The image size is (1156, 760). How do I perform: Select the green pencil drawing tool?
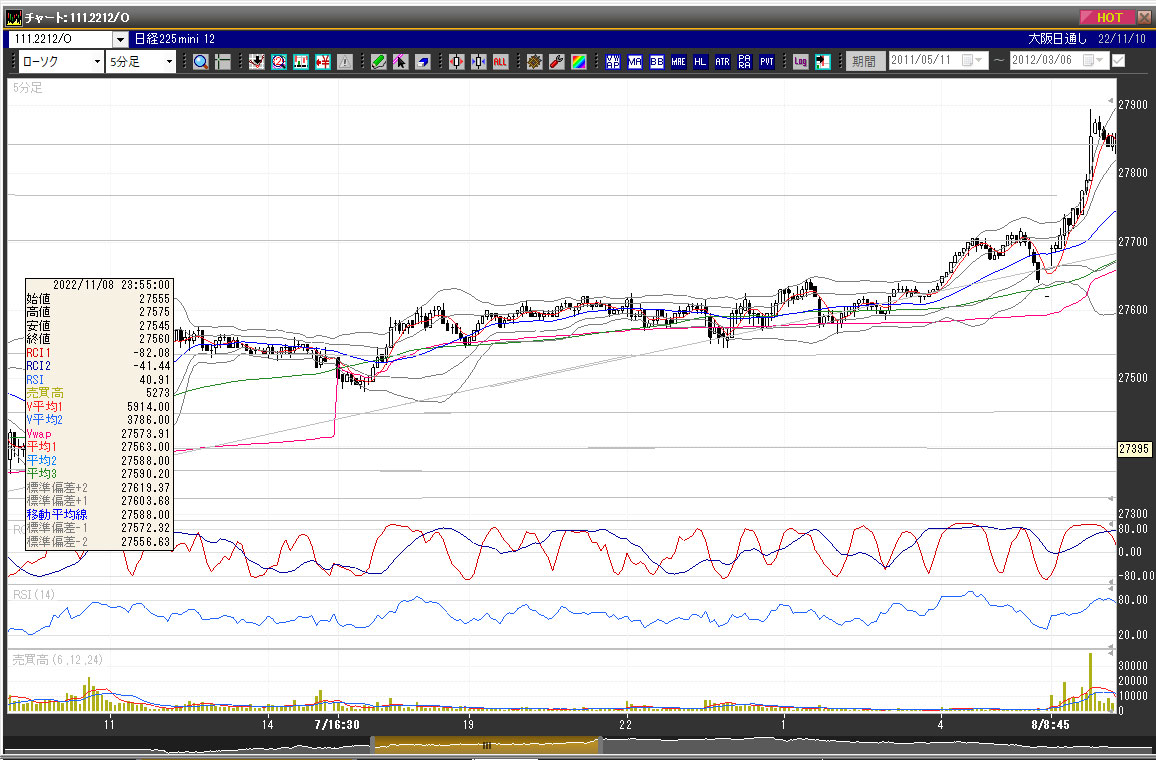click(x=378, y=62)
